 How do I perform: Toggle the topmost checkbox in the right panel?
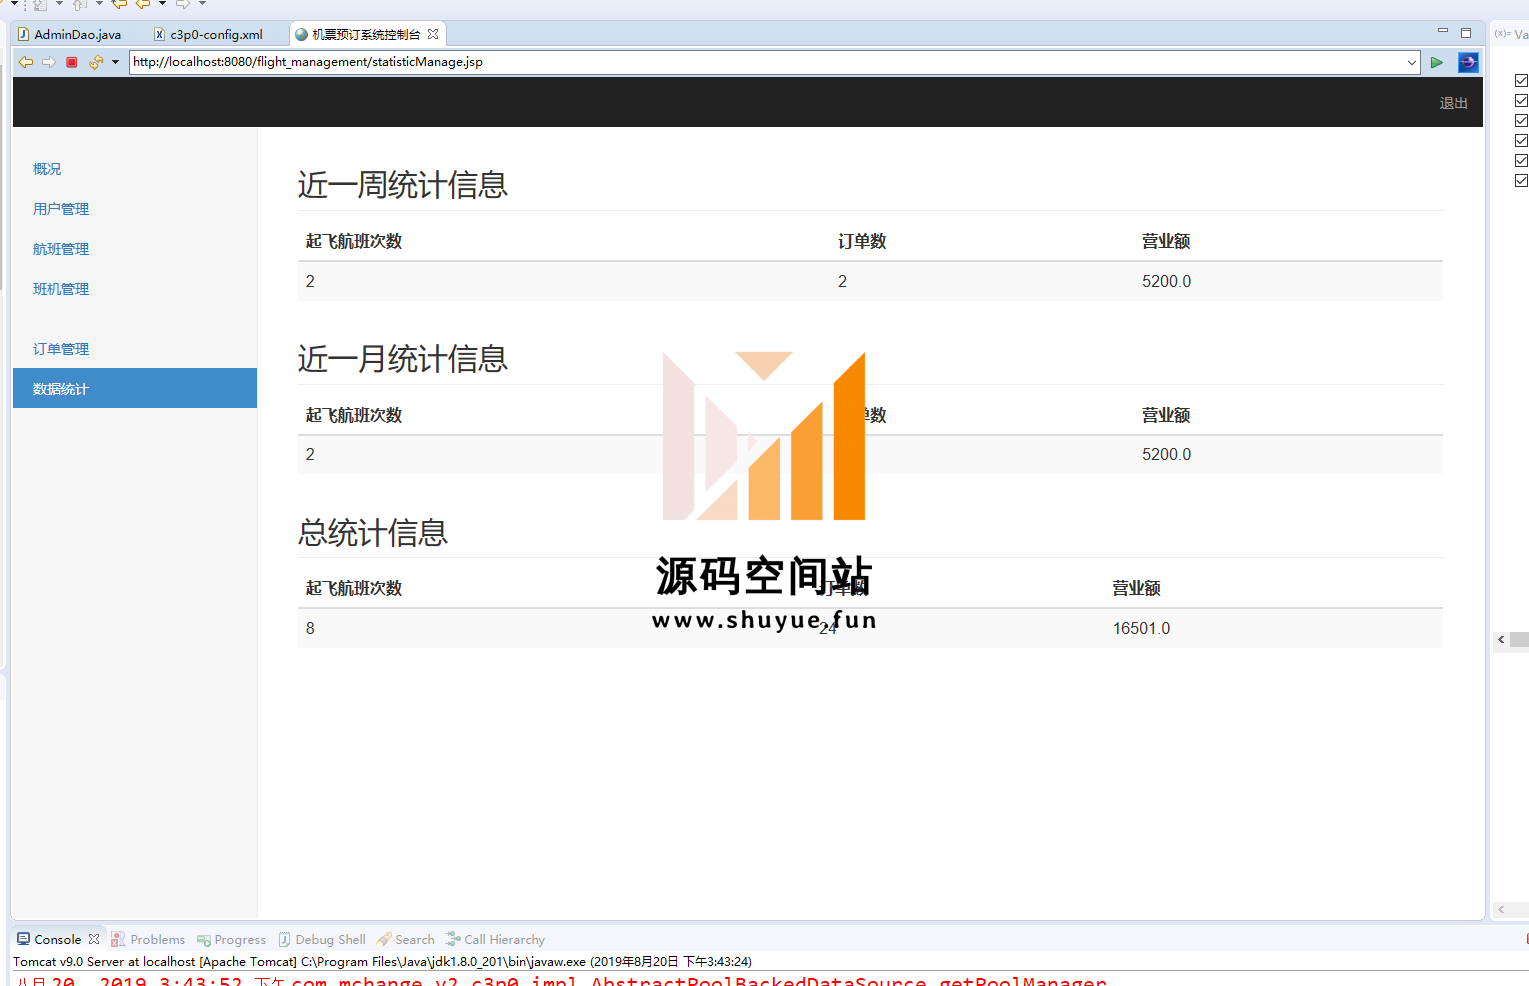tap(1521, 80)
